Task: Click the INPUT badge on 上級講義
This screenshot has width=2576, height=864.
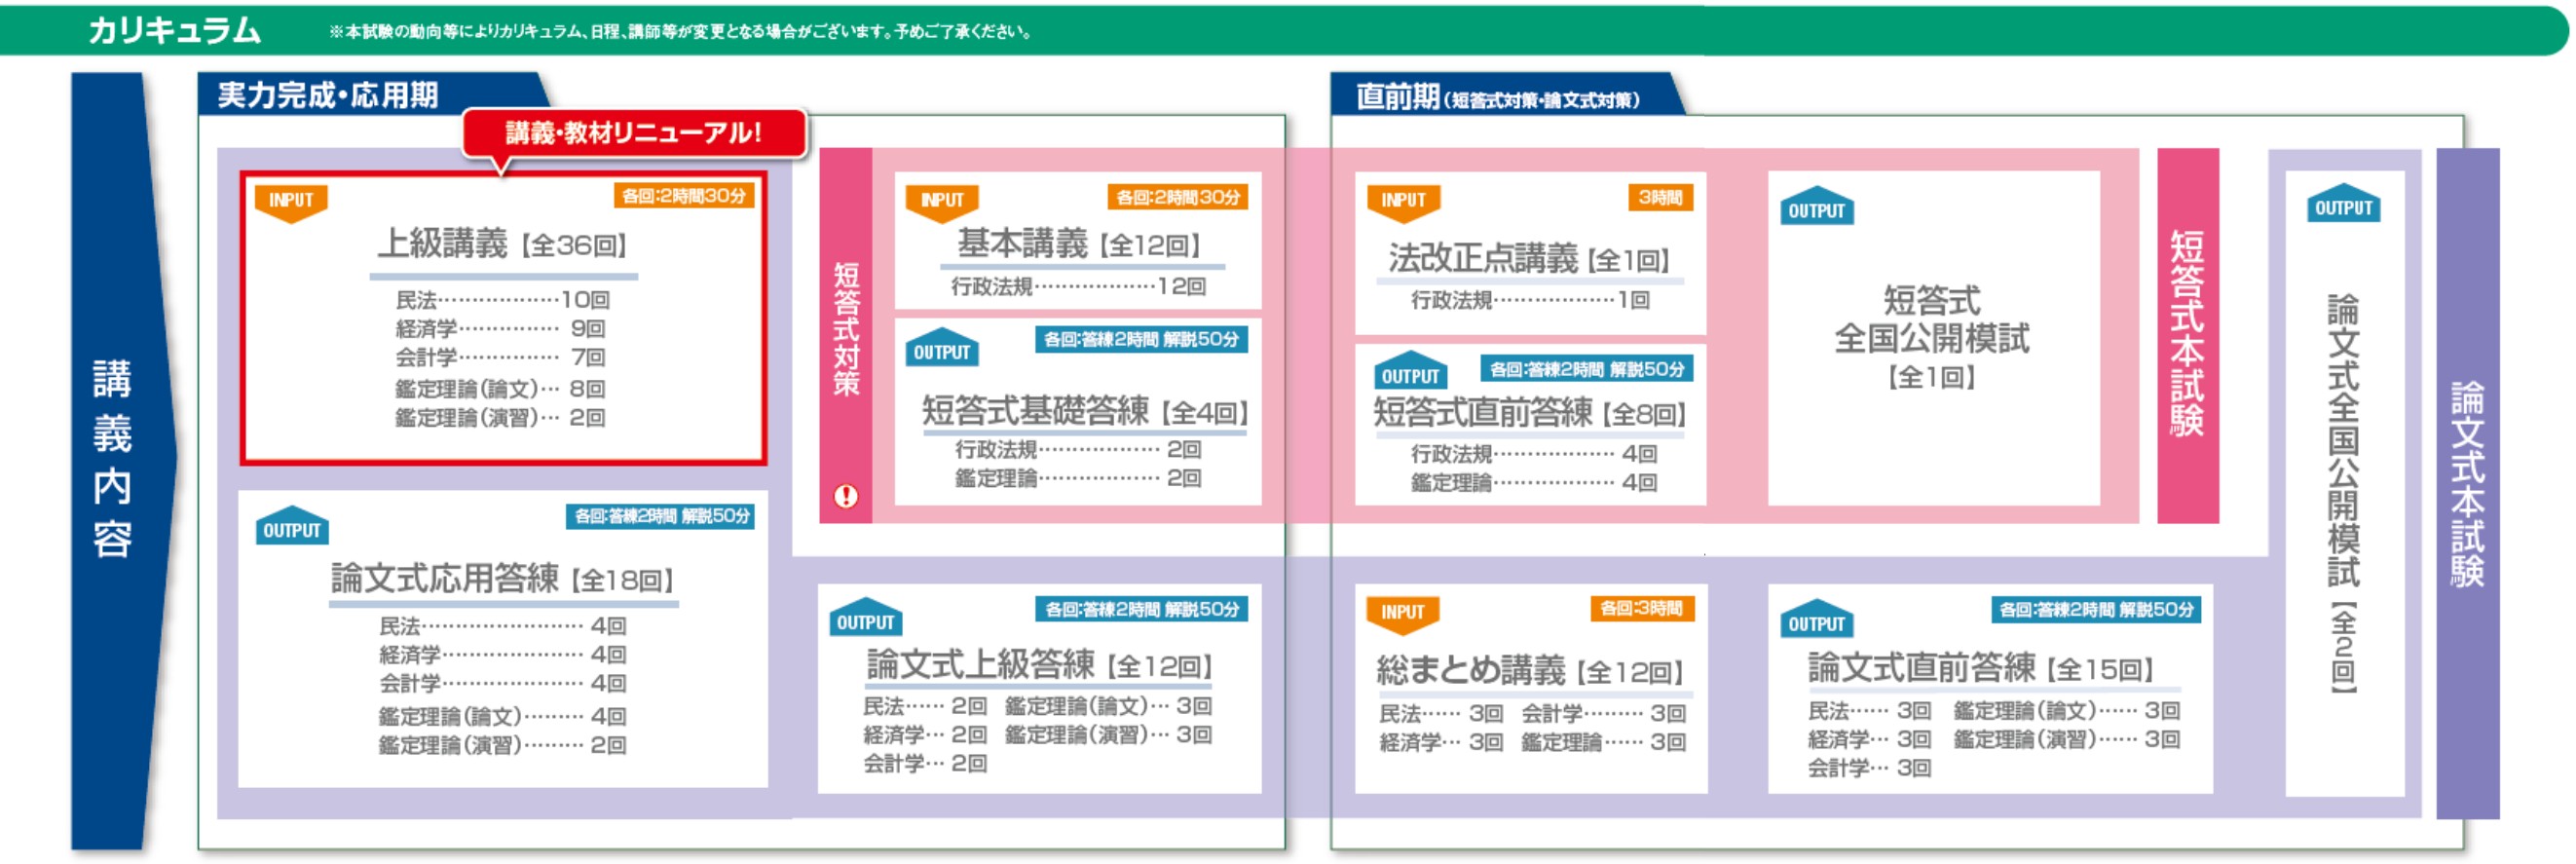Action: [291, 201]
